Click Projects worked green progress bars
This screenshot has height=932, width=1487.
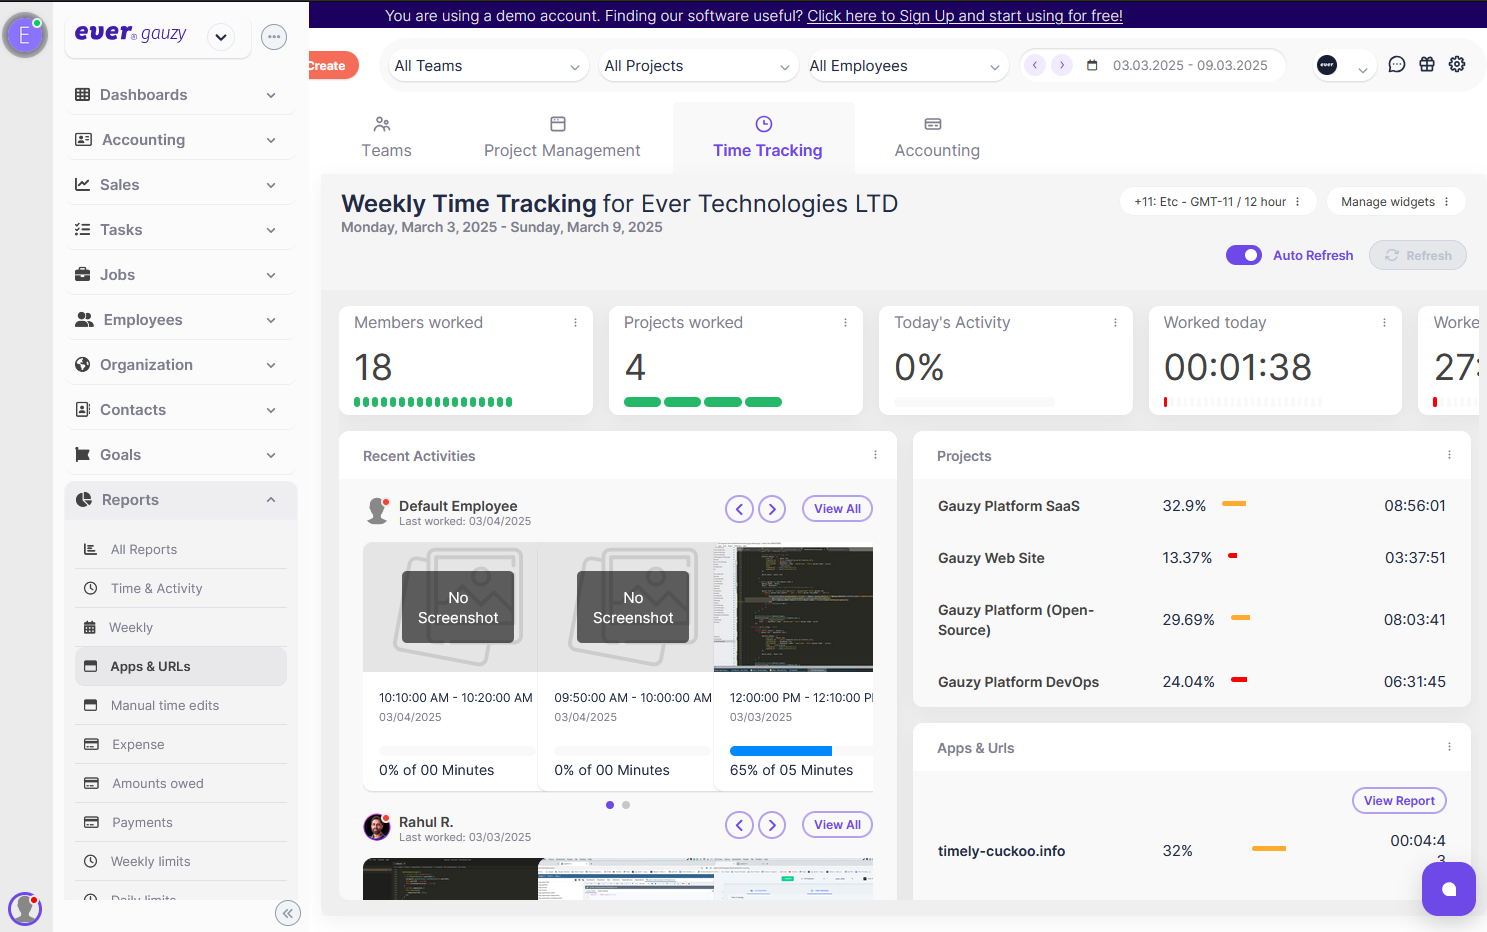[x=703, y=402]
